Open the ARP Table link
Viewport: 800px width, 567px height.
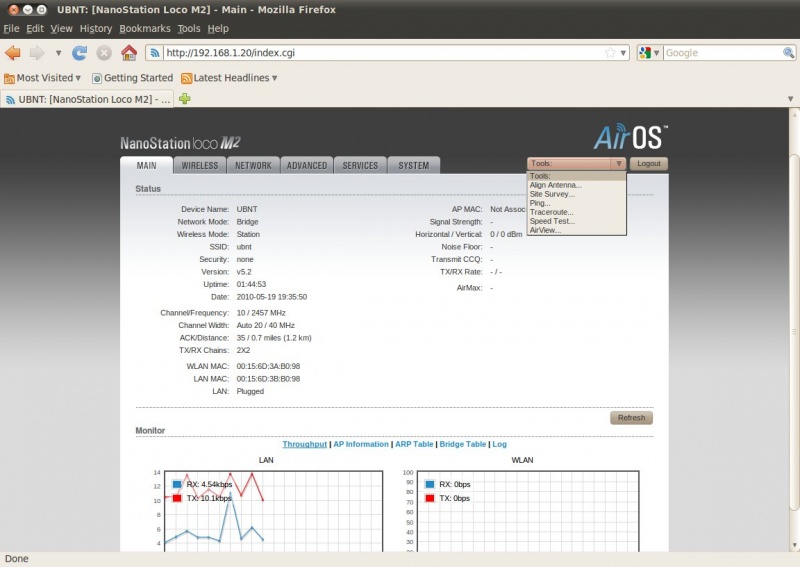414,444
